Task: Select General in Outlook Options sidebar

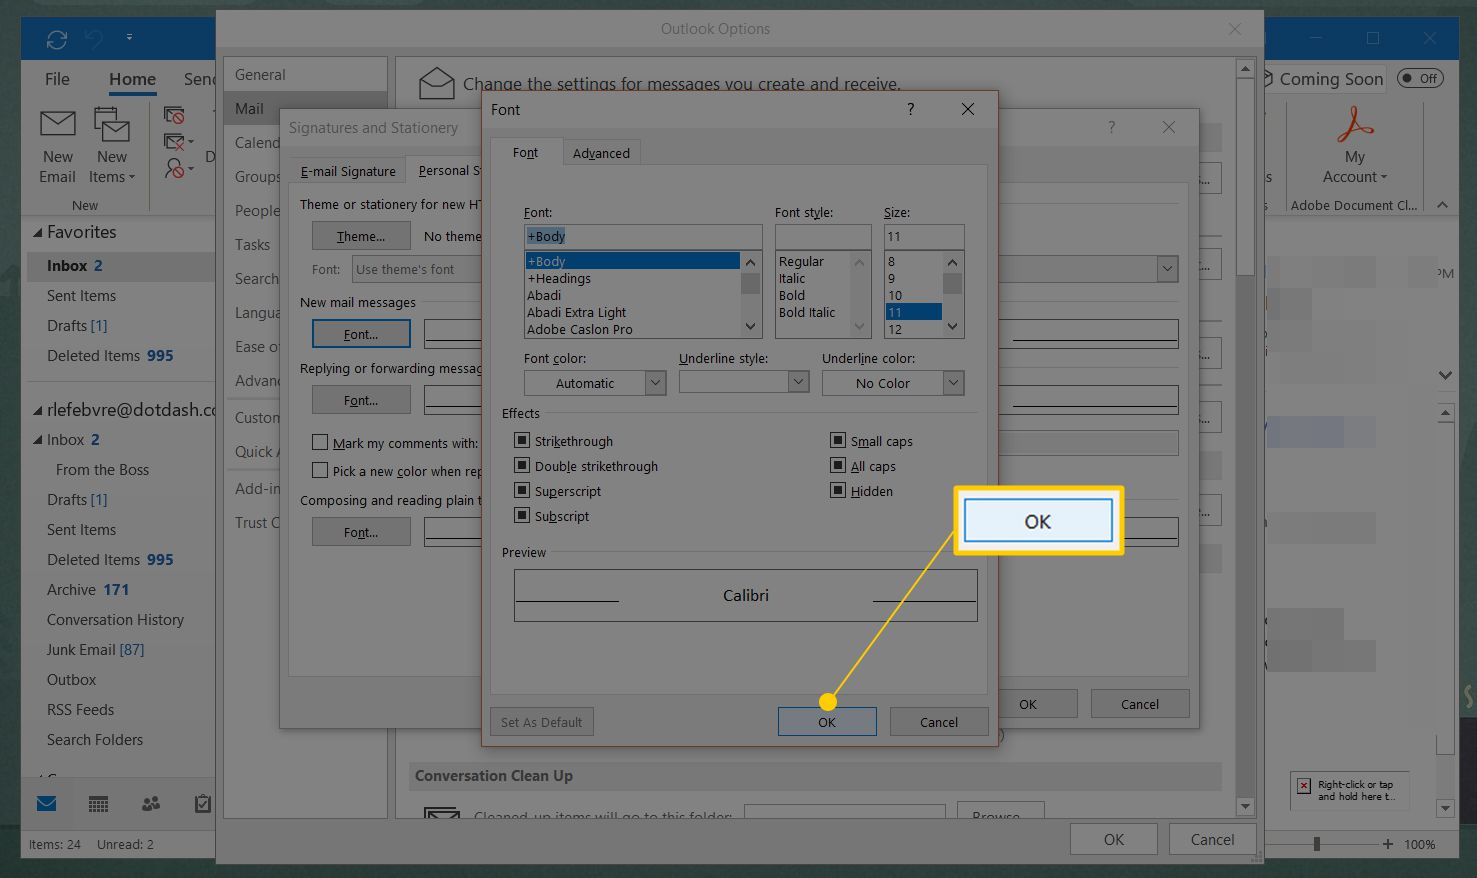Action: click(x=305, y=75)
